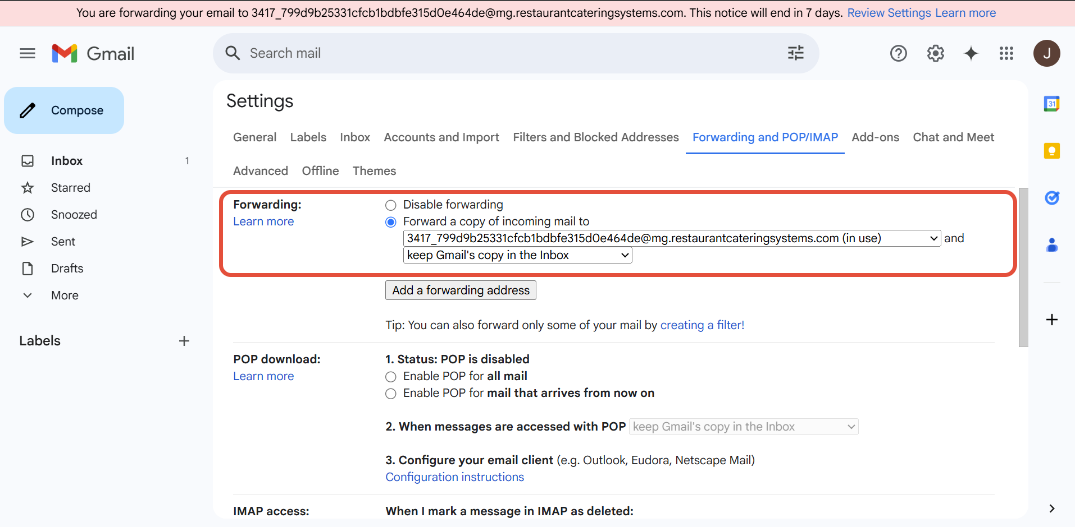Get add-ons plus icon in side panel
This screenshot has height=527, width=1075.
1052,320
